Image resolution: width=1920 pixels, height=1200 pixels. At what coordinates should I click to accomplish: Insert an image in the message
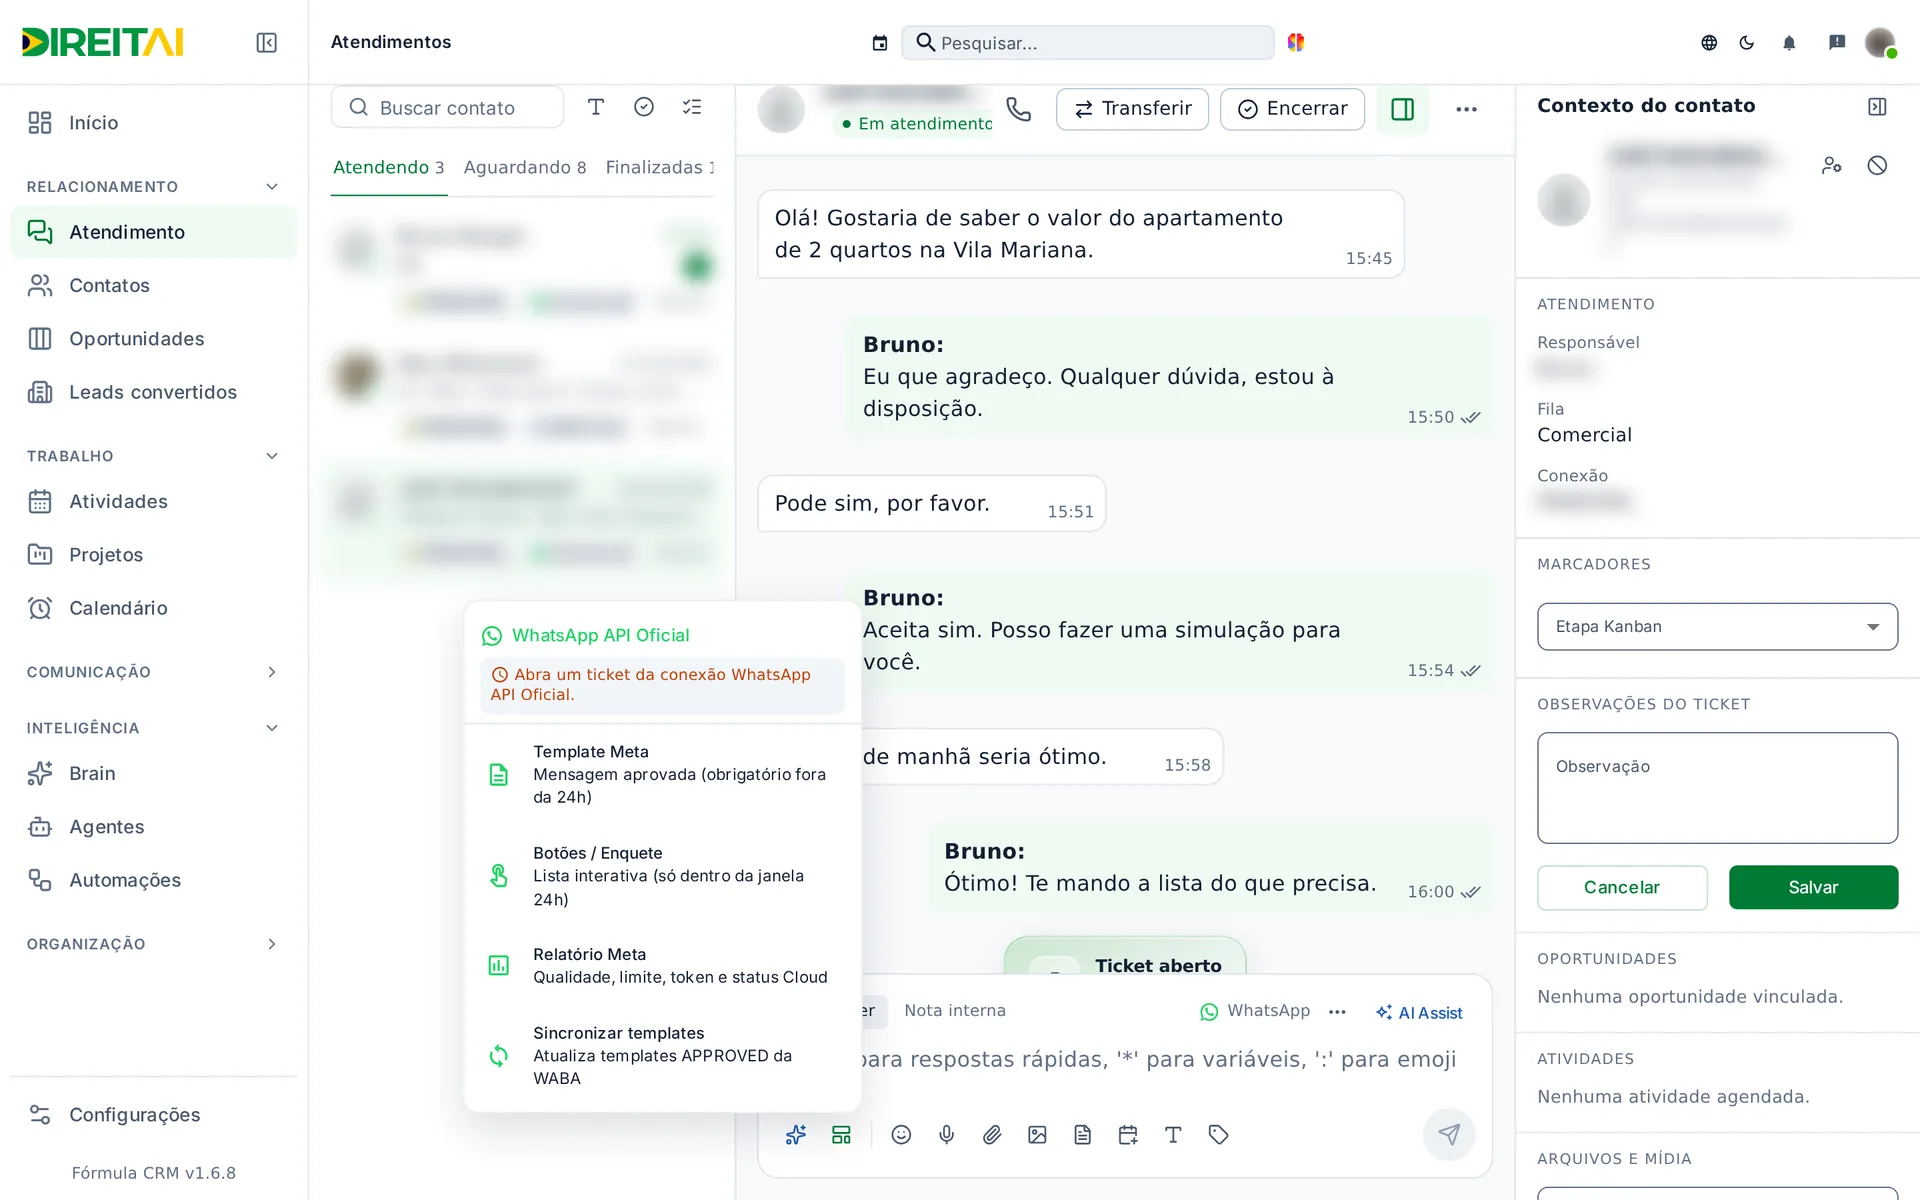tap(1037, 1134)
